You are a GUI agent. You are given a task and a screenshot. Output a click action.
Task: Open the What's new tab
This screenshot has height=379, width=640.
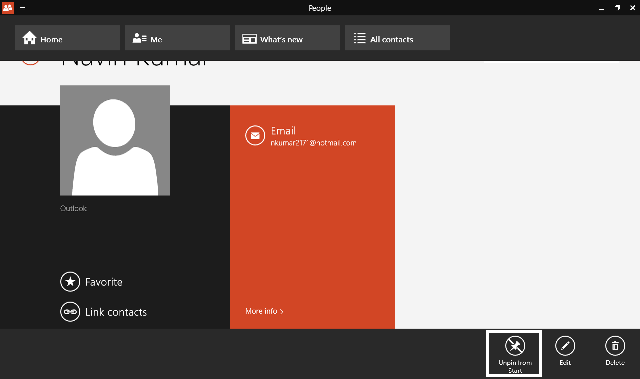[287, 38]
